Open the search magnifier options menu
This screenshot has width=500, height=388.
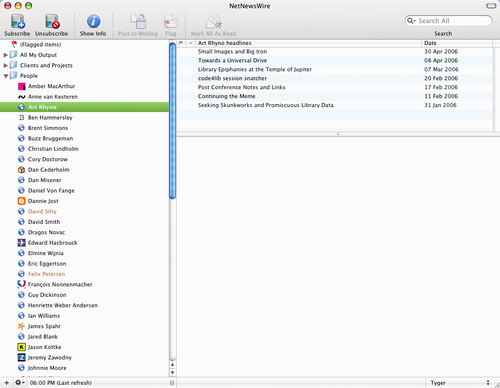coord(411,21)
